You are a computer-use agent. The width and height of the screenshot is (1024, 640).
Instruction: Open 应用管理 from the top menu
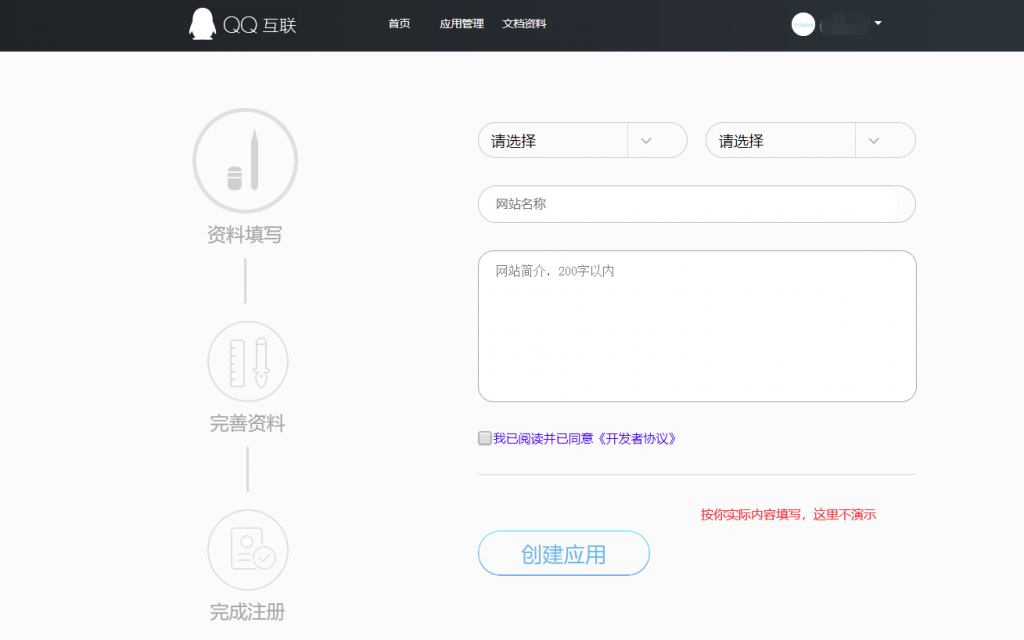click(x=460, y=24)
